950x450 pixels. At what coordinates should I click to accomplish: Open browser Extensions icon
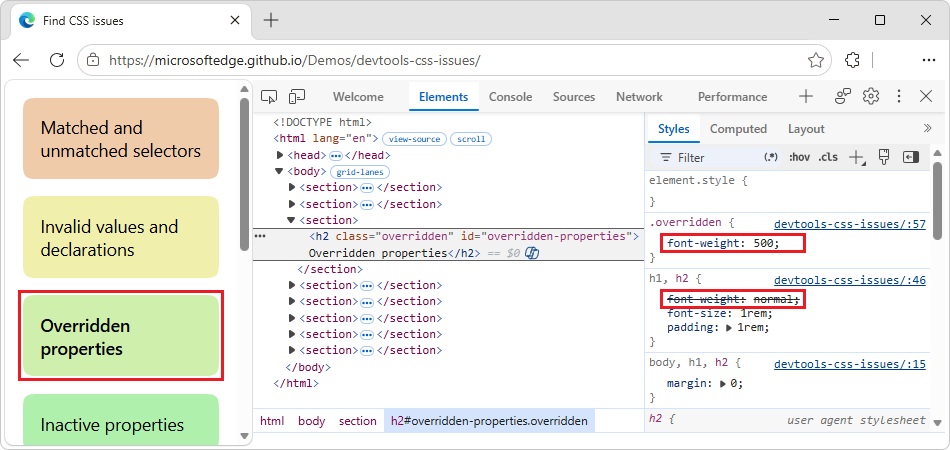(852, 60)
